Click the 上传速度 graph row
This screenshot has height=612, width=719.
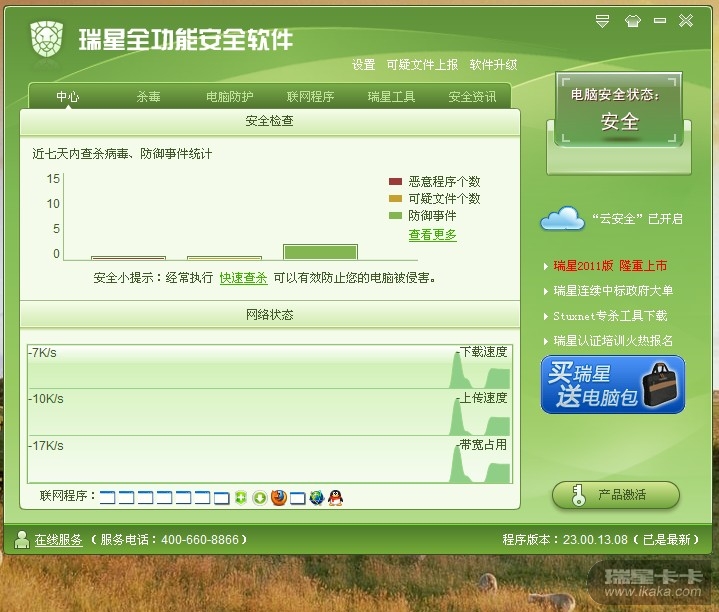(270, 412)
